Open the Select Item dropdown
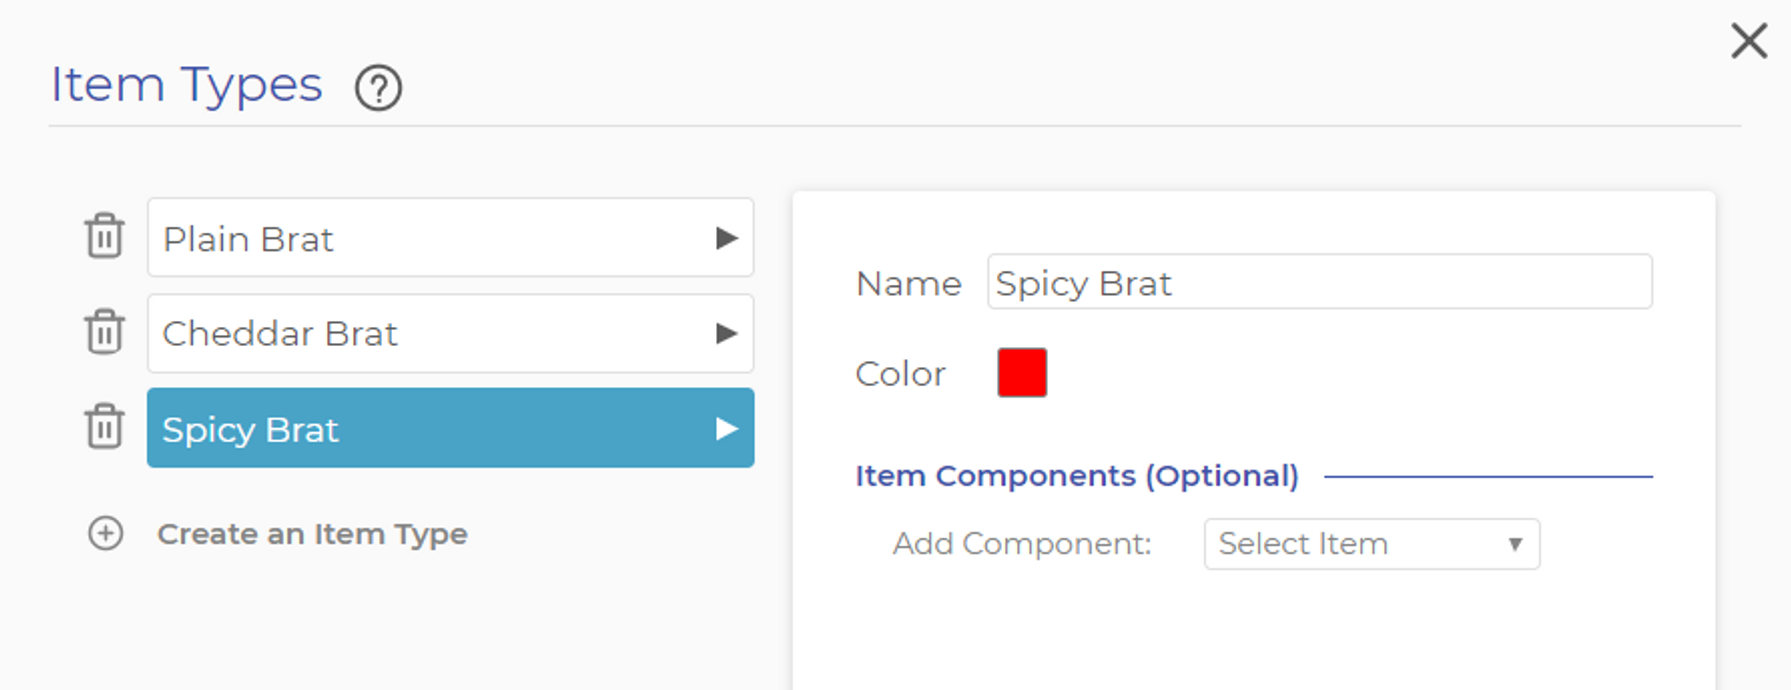 point(1370,544)
